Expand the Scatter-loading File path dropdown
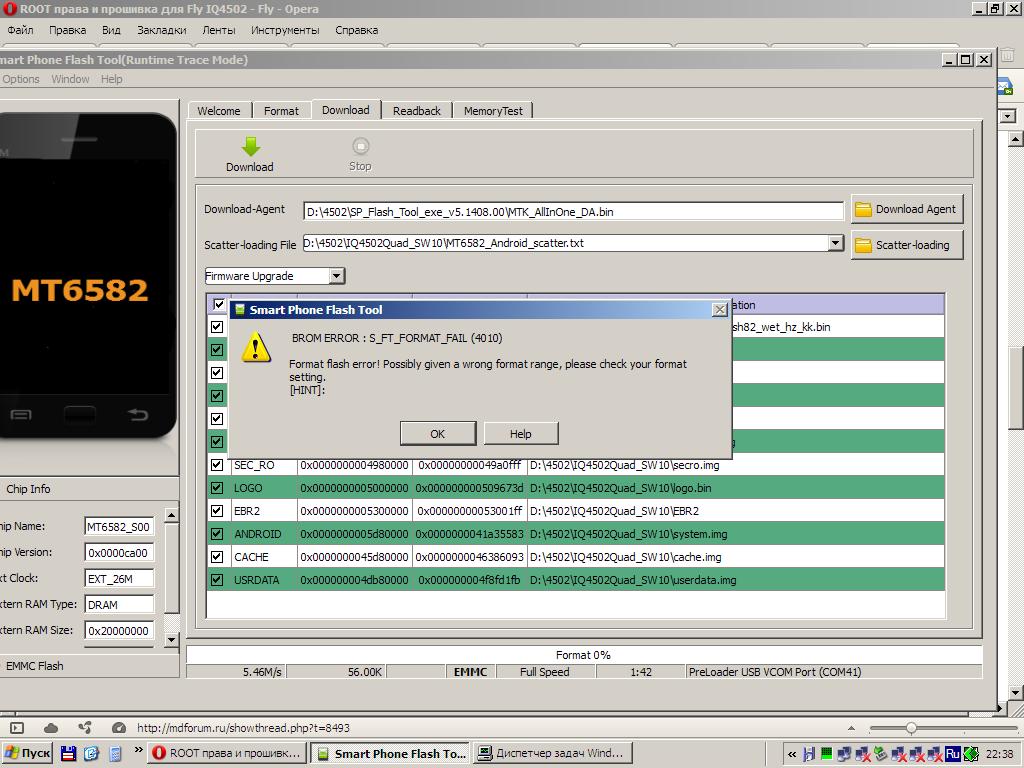 (836, 243)
